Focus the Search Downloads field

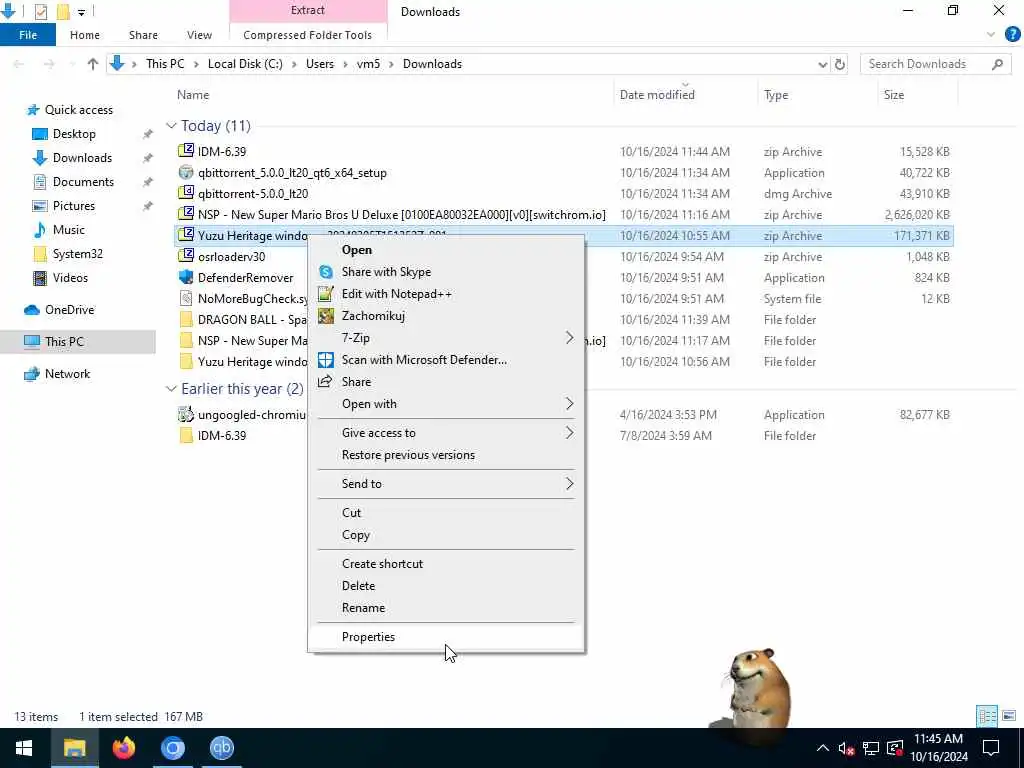[935, 64]
